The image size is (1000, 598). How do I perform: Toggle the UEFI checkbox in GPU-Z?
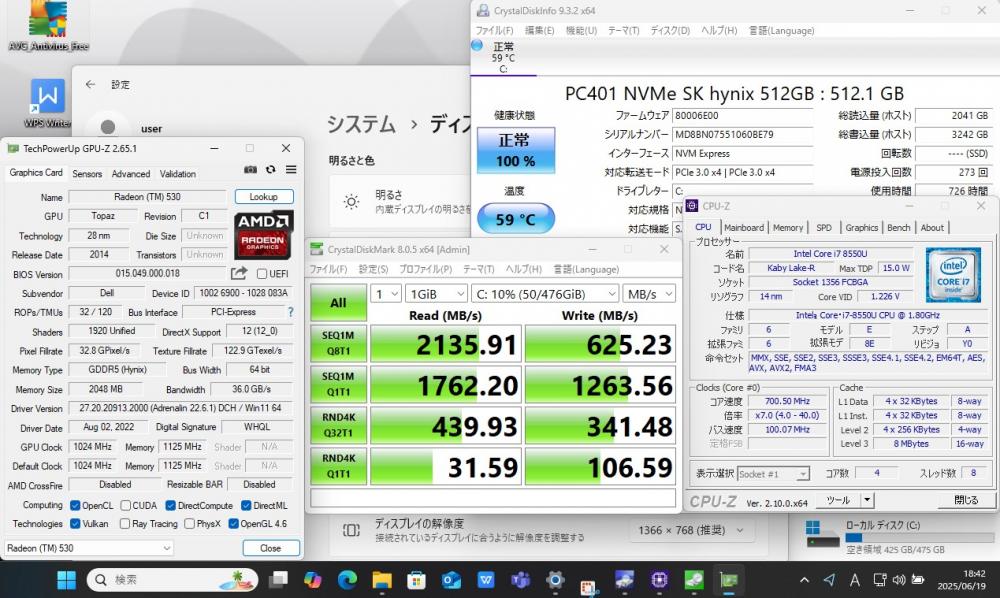[261, 273]
